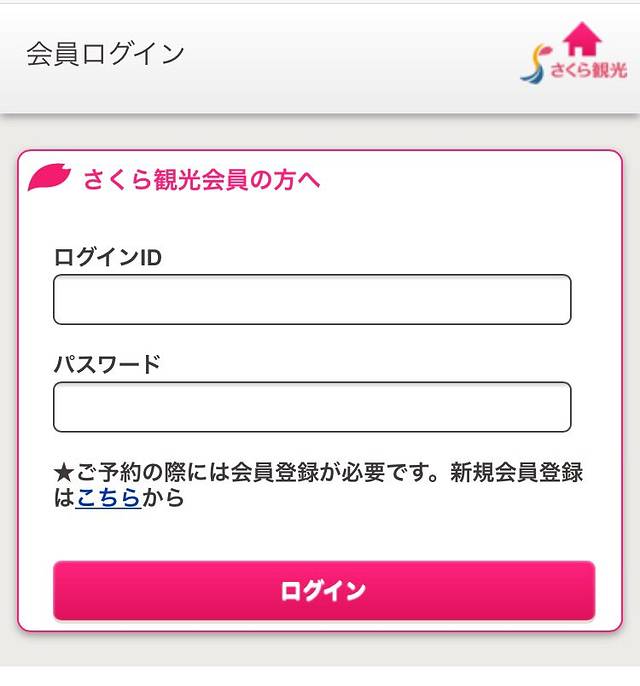Viewport: 640px width, 686px height.
Task: Click the から text after the こちら link
Action: point(163,498)
